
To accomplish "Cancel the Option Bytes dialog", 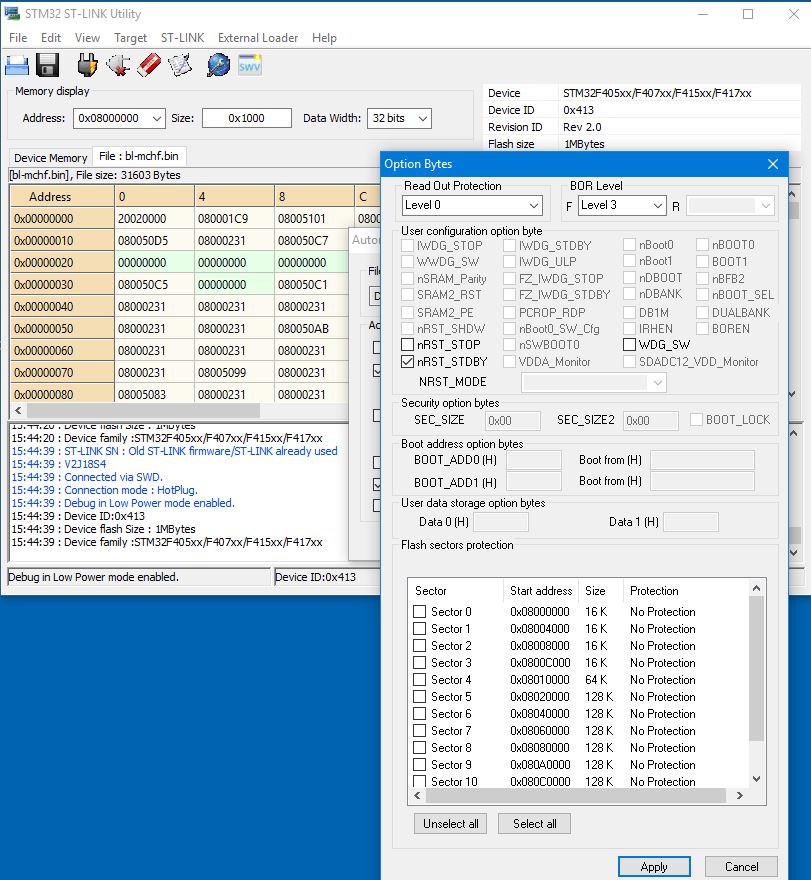I will coord(741,867).
